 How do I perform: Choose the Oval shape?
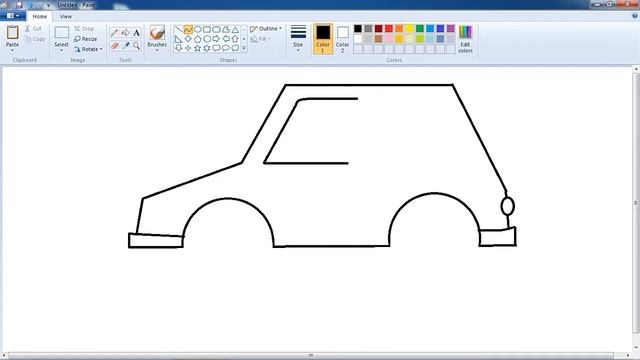pos(198,30)
